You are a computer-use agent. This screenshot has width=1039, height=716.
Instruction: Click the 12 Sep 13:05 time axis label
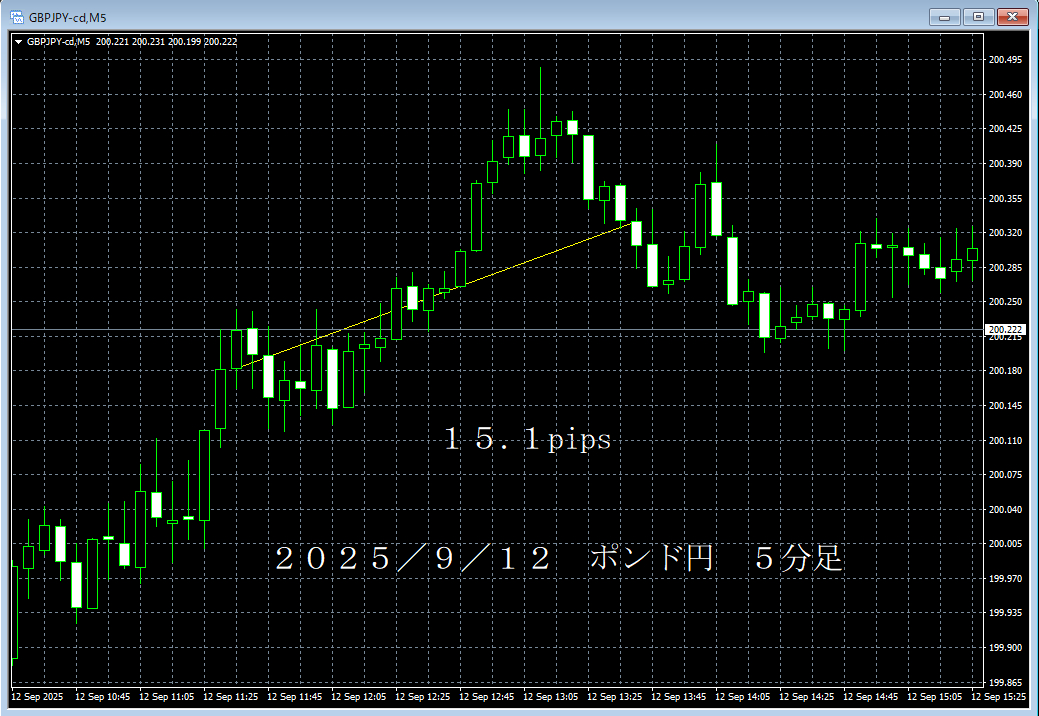[x=550, y=696]
